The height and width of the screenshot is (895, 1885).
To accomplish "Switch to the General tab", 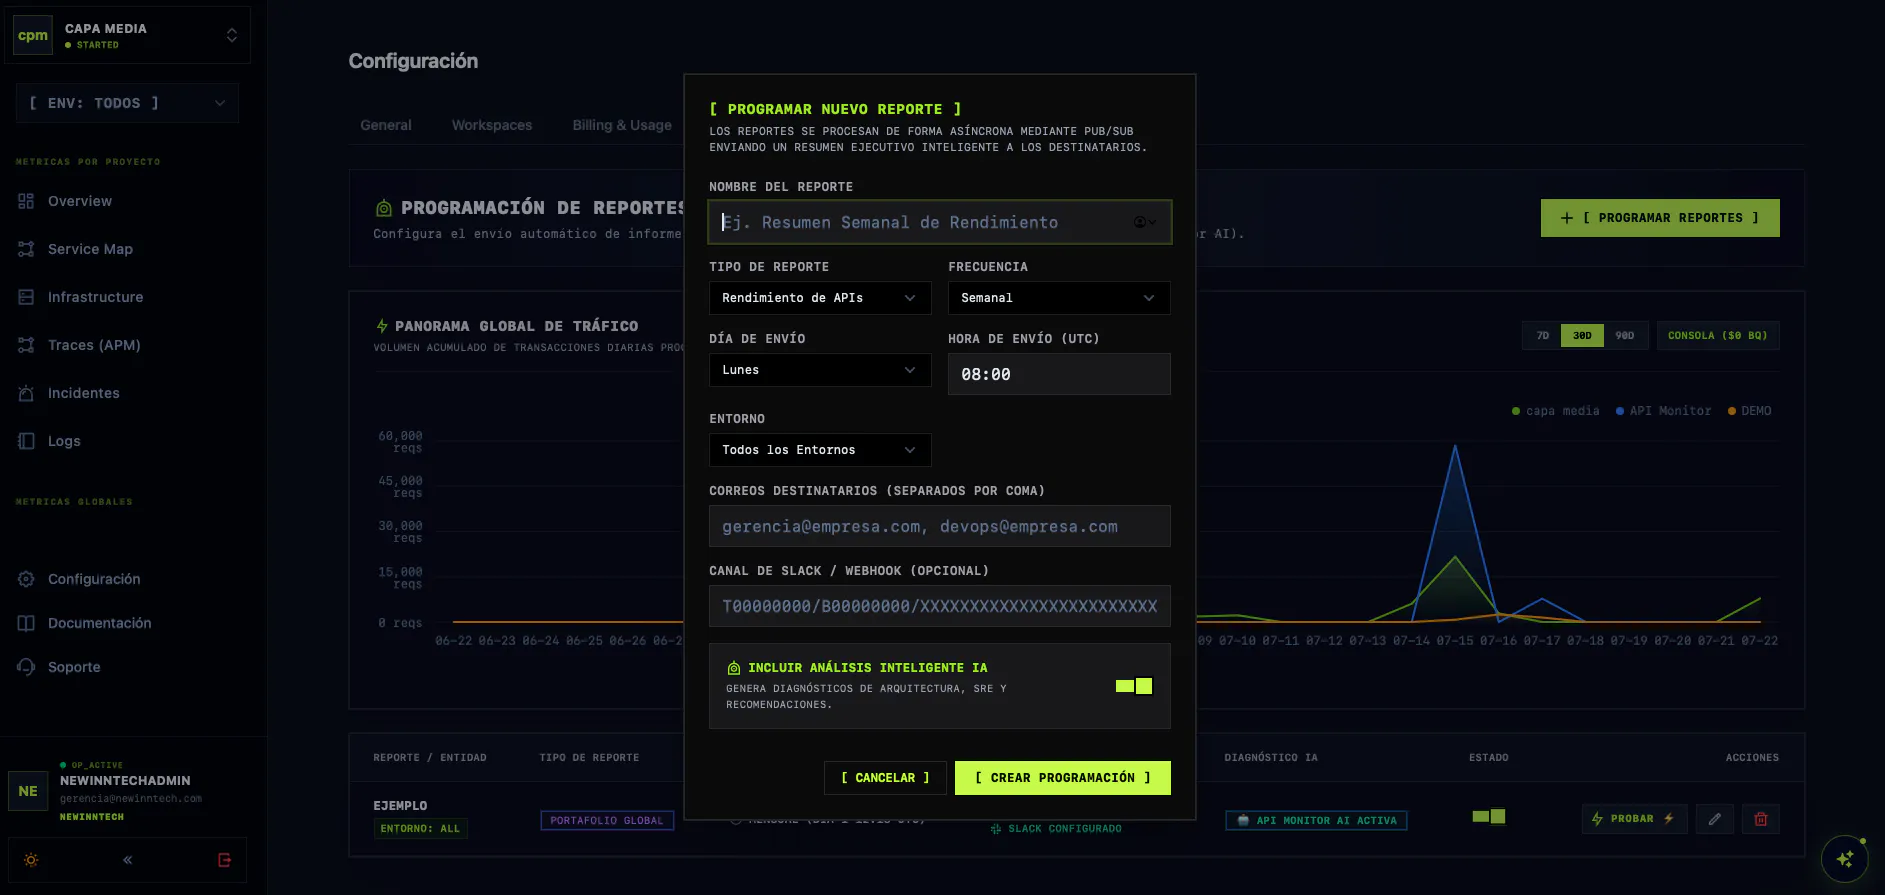I will (386, 125).
